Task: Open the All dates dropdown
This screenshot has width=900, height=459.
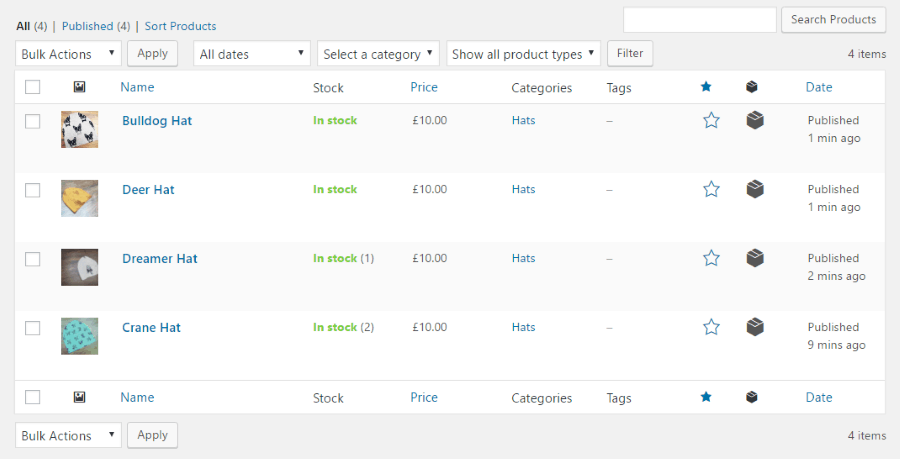Action: coord(252,54)
